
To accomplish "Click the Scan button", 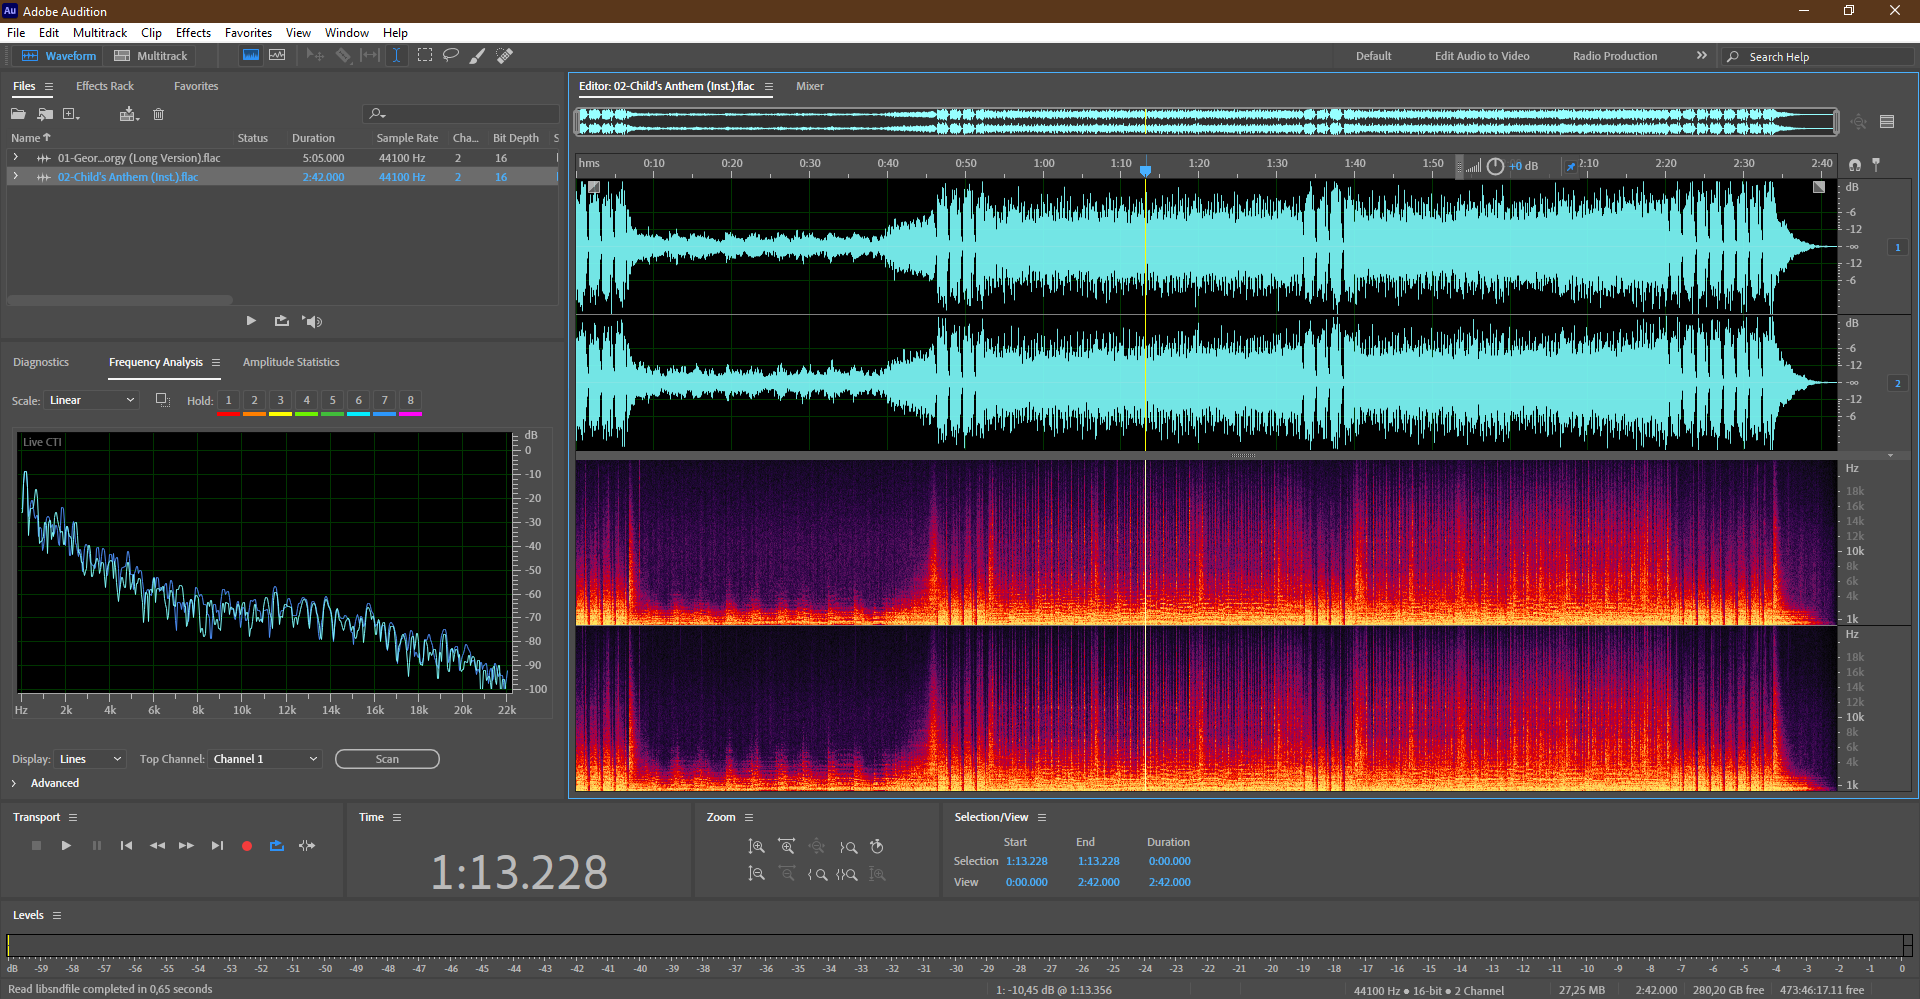I will pos(387,759).
